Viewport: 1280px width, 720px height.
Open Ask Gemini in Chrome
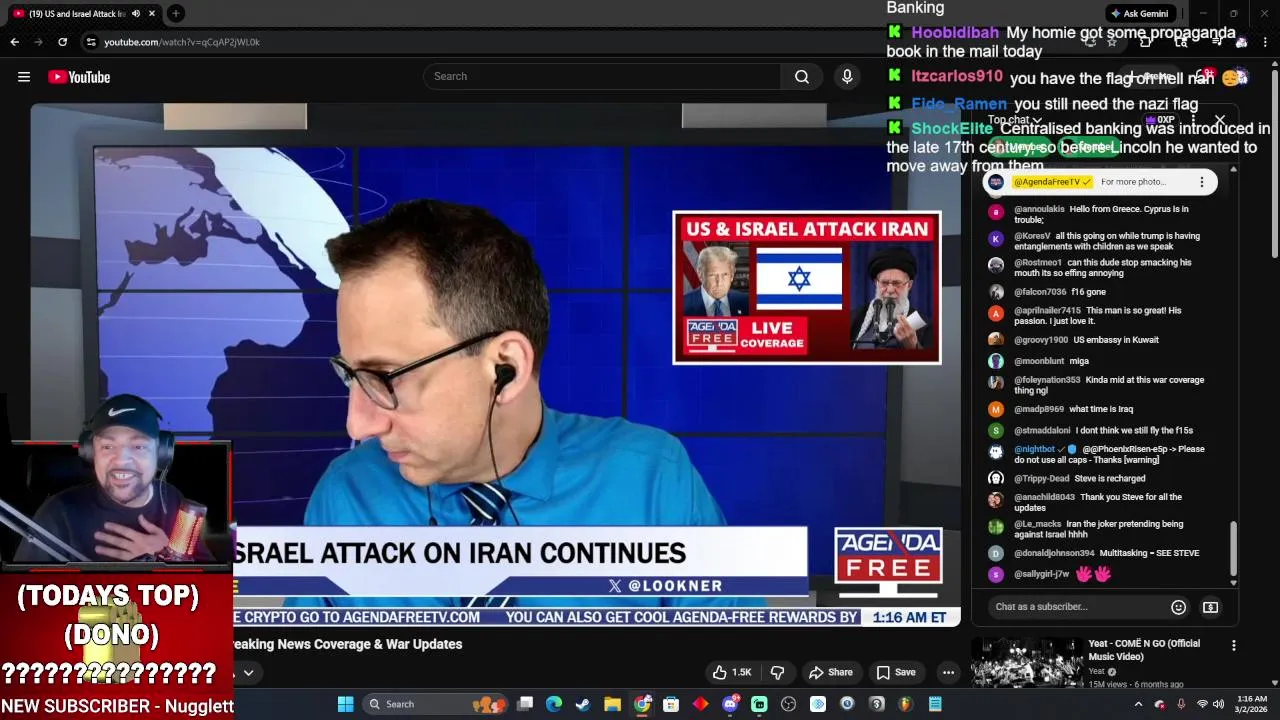click(1139, 13)
